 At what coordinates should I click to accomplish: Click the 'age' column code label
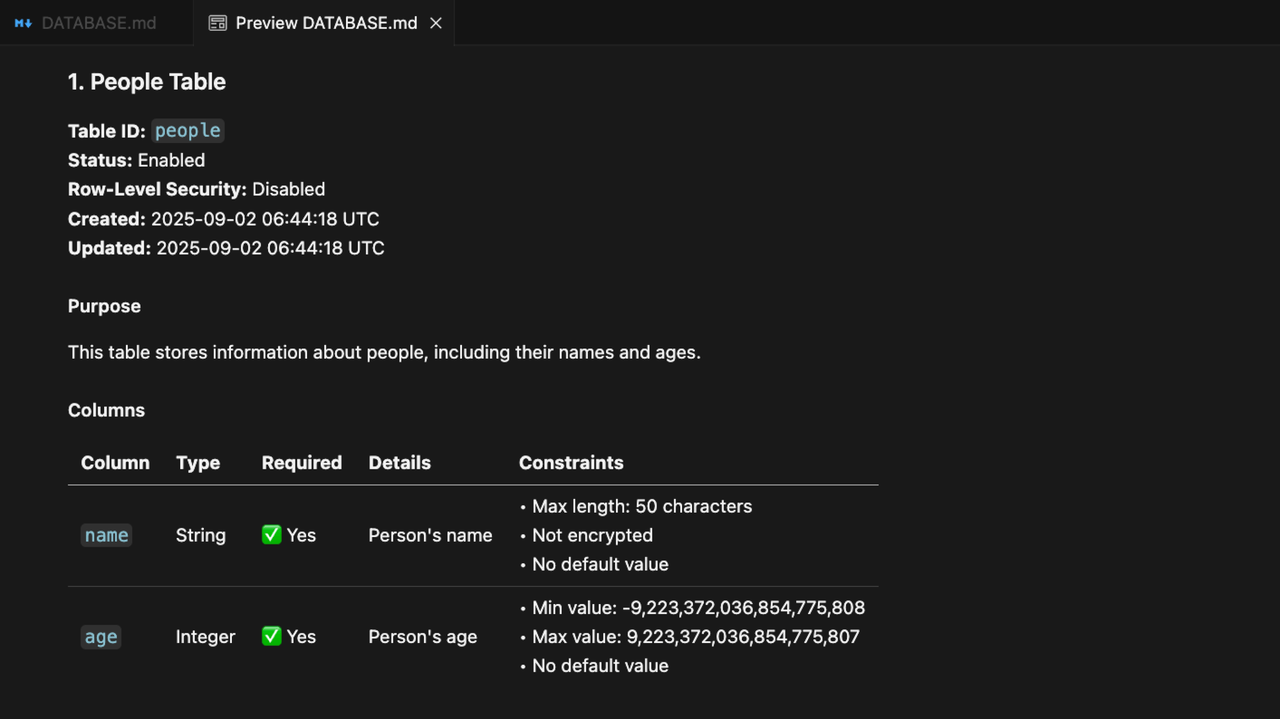(101, 637)
